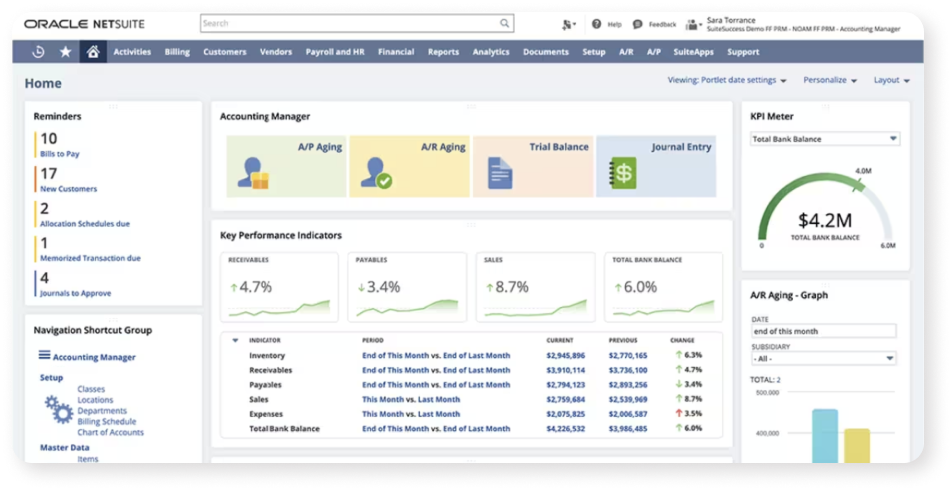Viewport: 952px width, 491px height.
Task: Open the A/R Aging shortcut tile
Action: click(x=408, y=166)
